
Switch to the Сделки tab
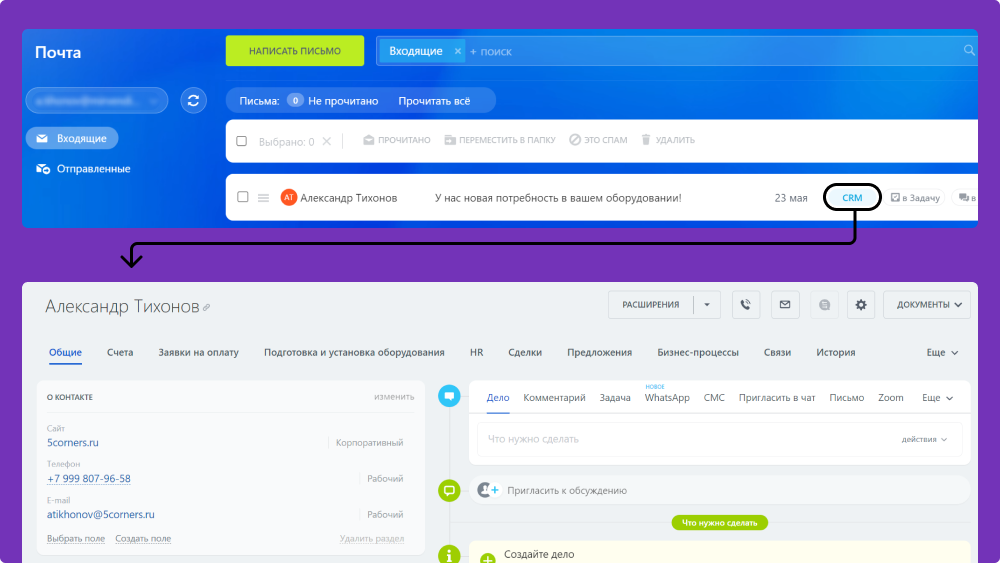pos(525,353)
